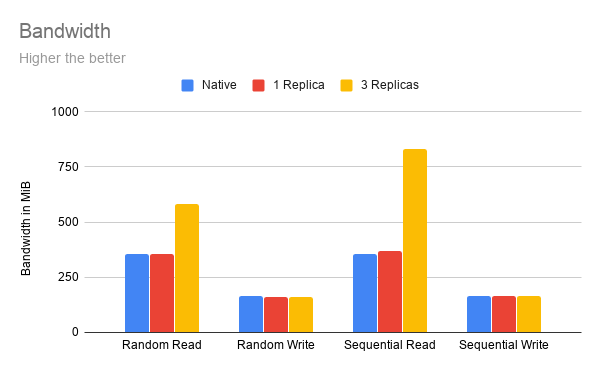Select the 'Bandwidth in MiB' axis title

26,228
